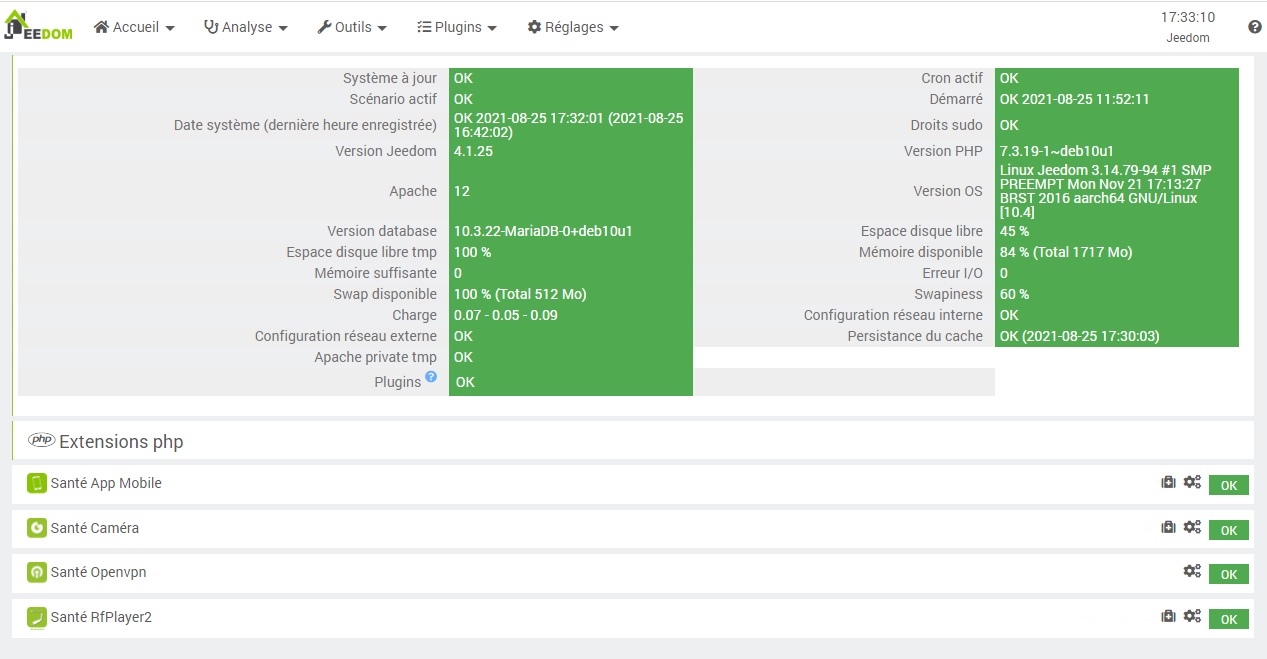Select the Scénario actif label
The width and height of the screenshot is (1267, 659).
393,99
